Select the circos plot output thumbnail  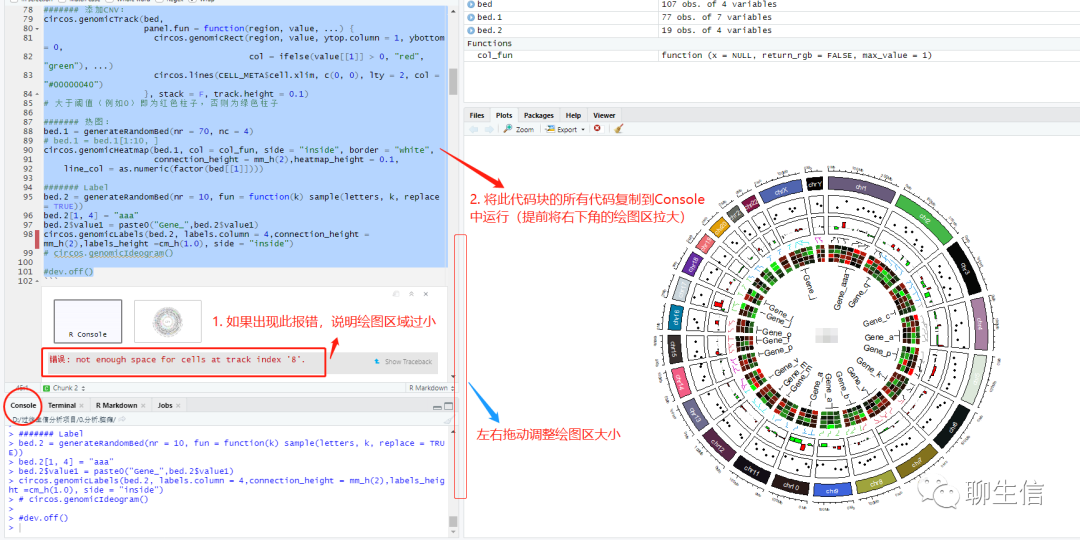point(167,322)
